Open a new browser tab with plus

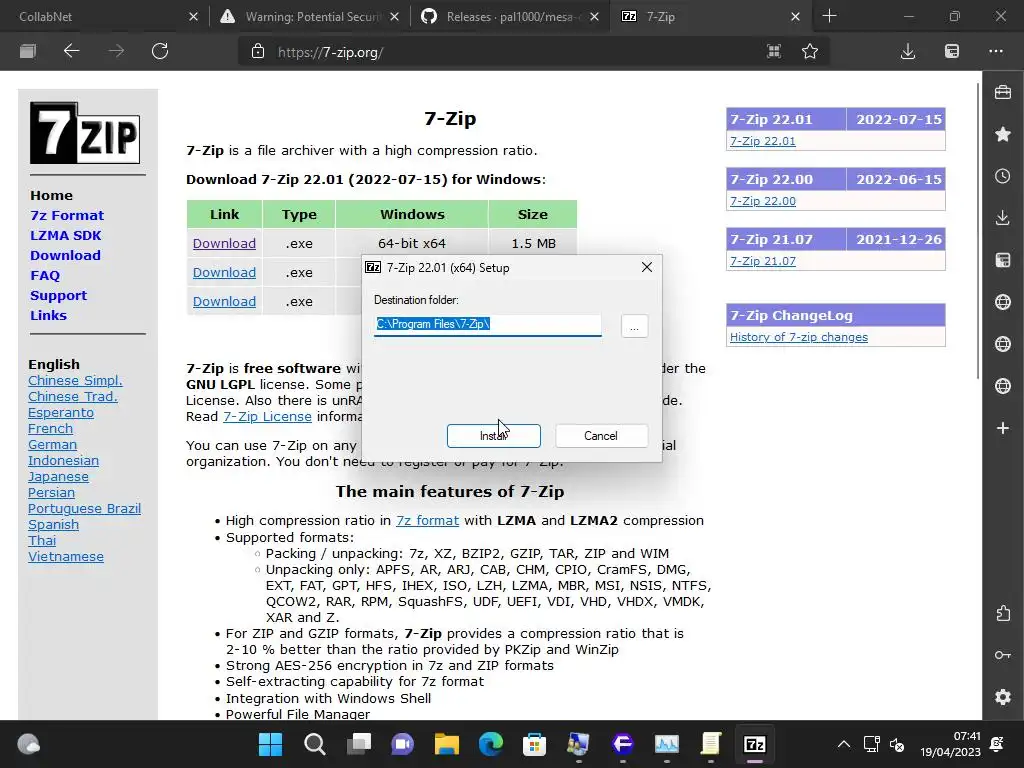[x=829, y=16]
